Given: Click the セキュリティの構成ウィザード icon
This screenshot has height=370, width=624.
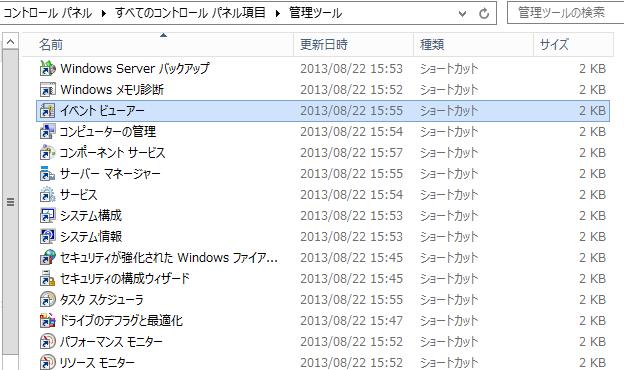Looking at the screenshot, I should 47,279.
